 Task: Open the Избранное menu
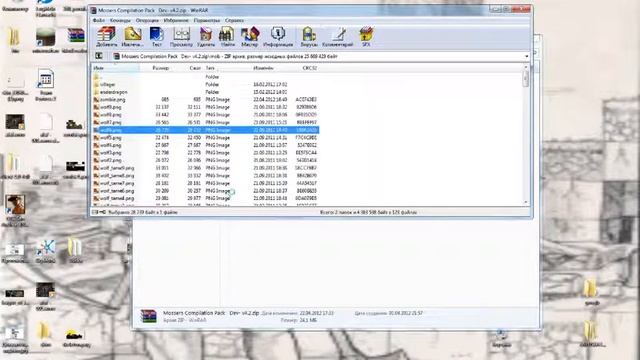point(176,20)
